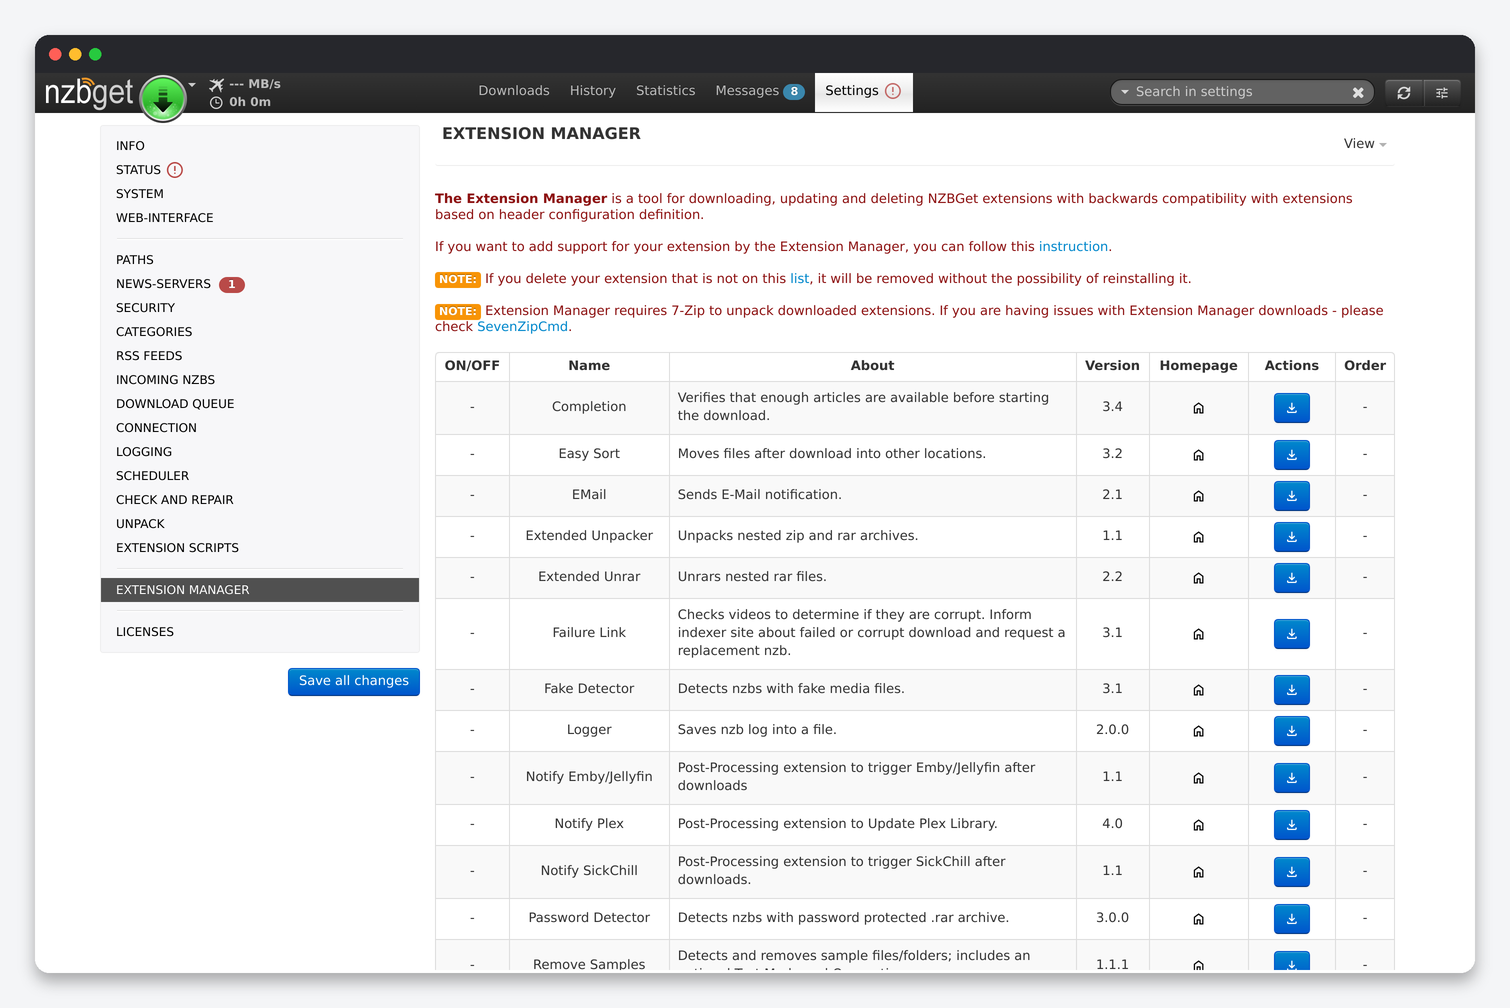This screenshot has height=1008, width=1510.
Task: Open Notify Plex homepage icon
Action: tap(1198, 825)
